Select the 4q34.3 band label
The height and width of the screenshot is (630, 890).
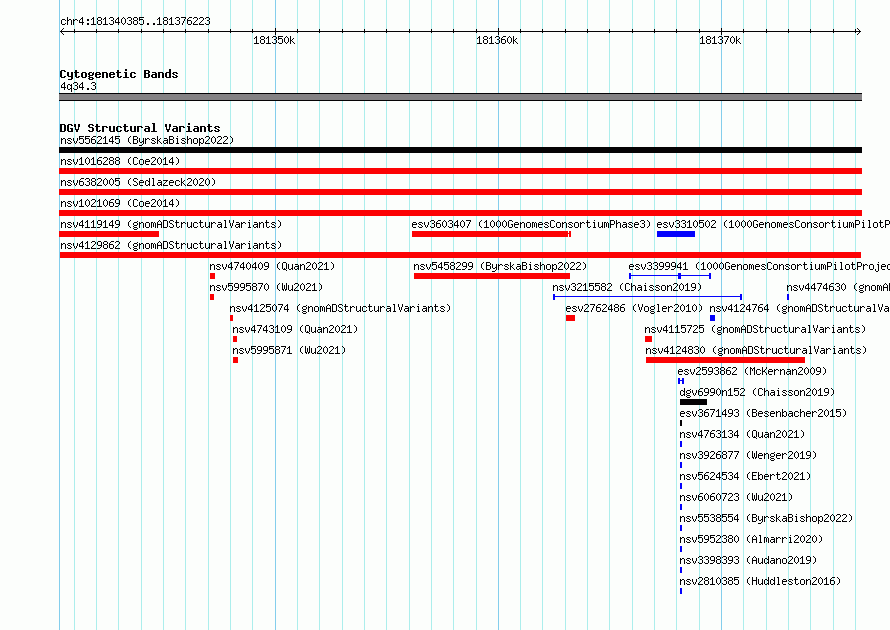point(78,86)
